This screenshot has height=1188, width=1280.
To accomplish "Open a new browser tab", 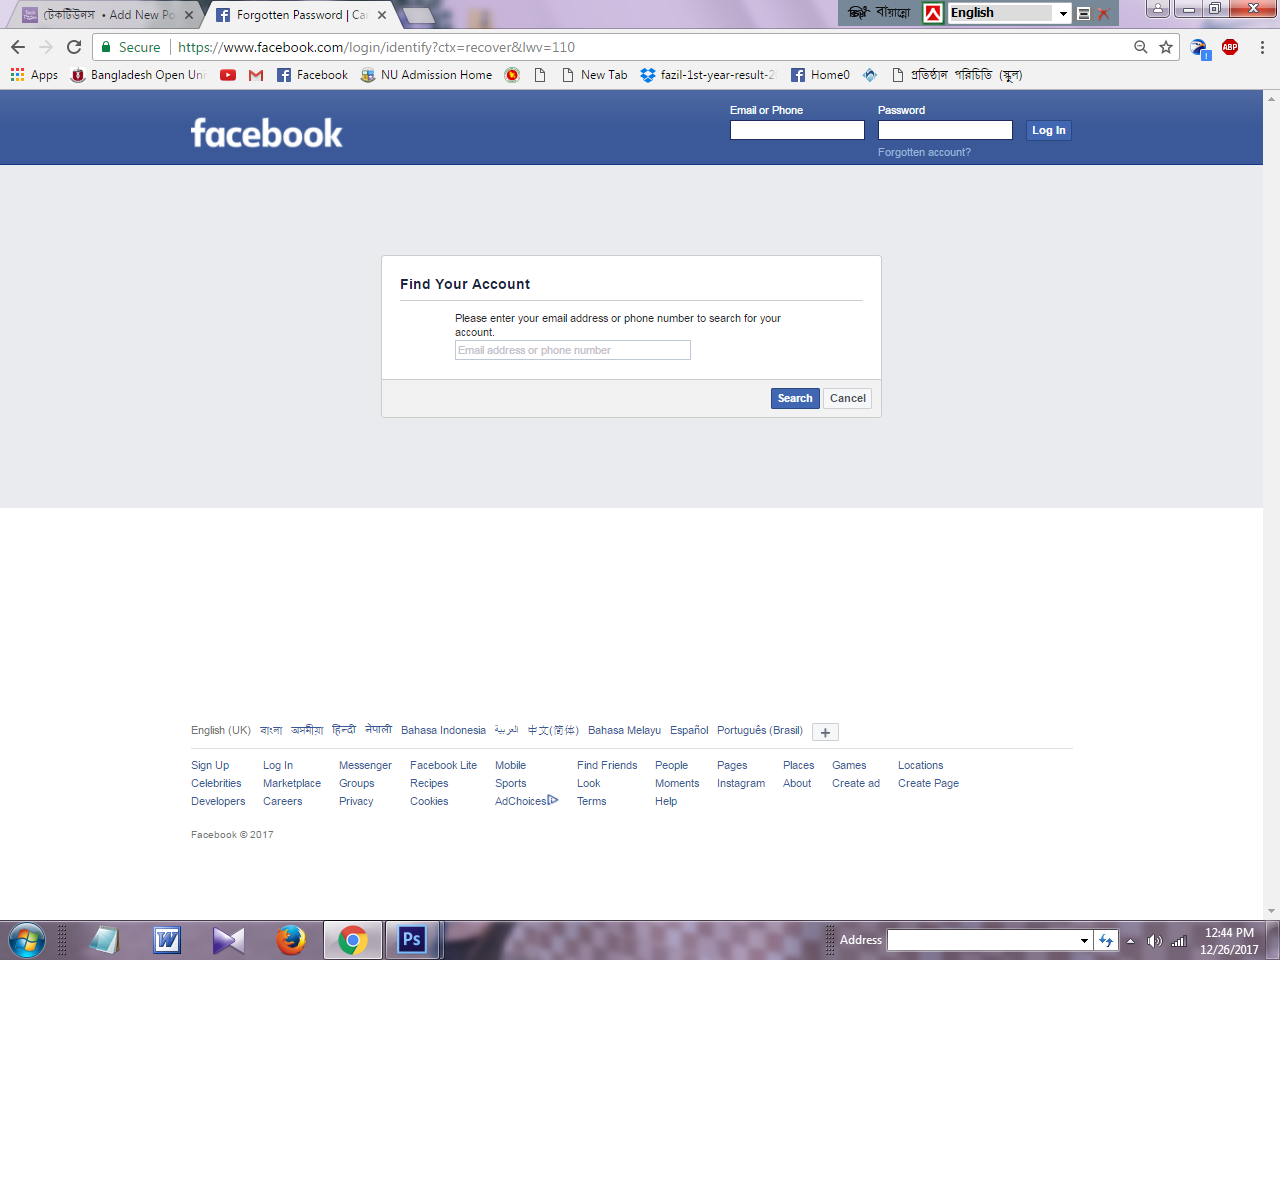I will 418,15.
